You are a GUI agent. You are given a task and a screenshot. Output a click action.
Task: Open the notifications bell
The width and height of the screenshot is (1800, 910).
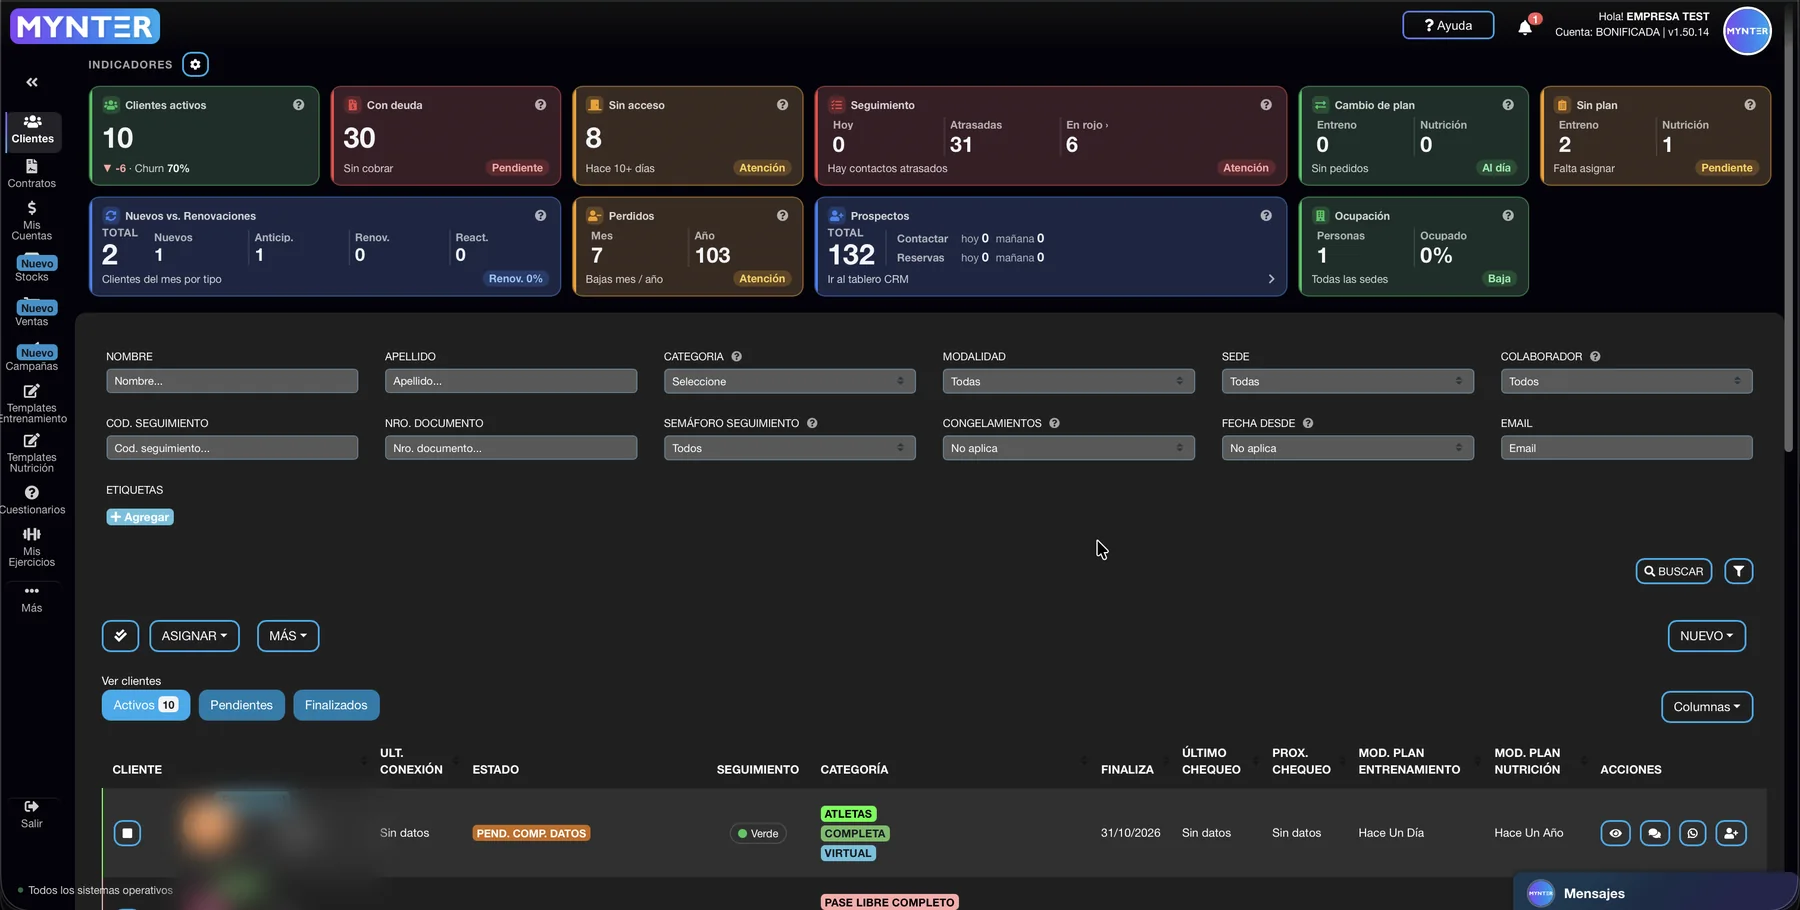pos(1525,28)
